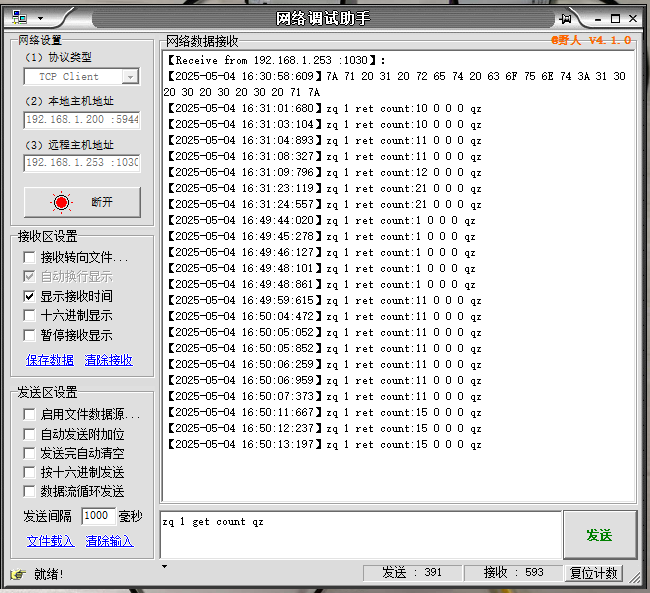Click 文件载入 link
The width and height of the screenshot is (650, 593).
pyautogui.click(x=50, y=541)
